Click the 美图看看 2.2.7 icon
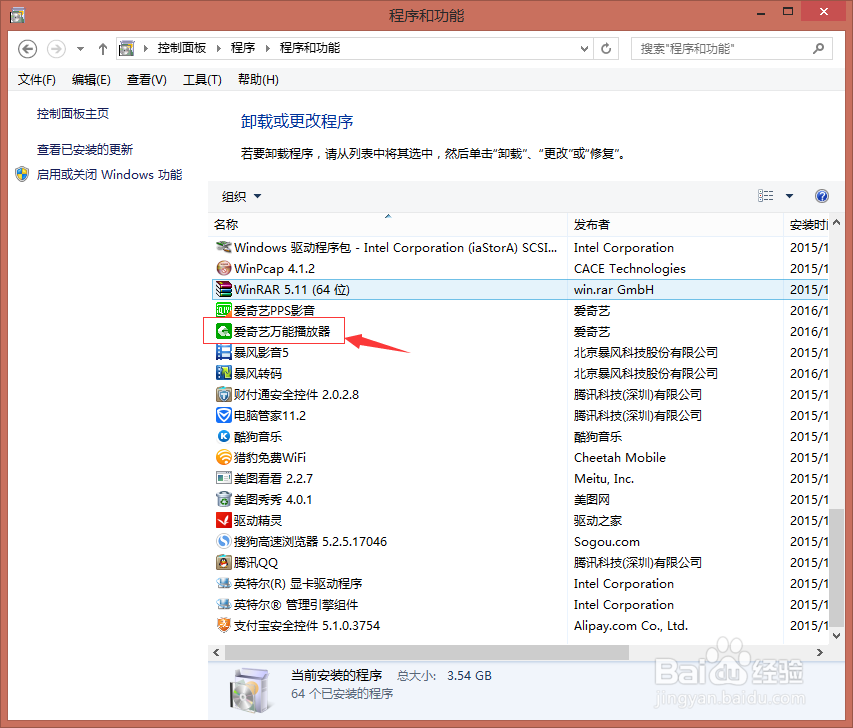Image resolution: width=853 pixels, height=728 pixels. point(224,478)
